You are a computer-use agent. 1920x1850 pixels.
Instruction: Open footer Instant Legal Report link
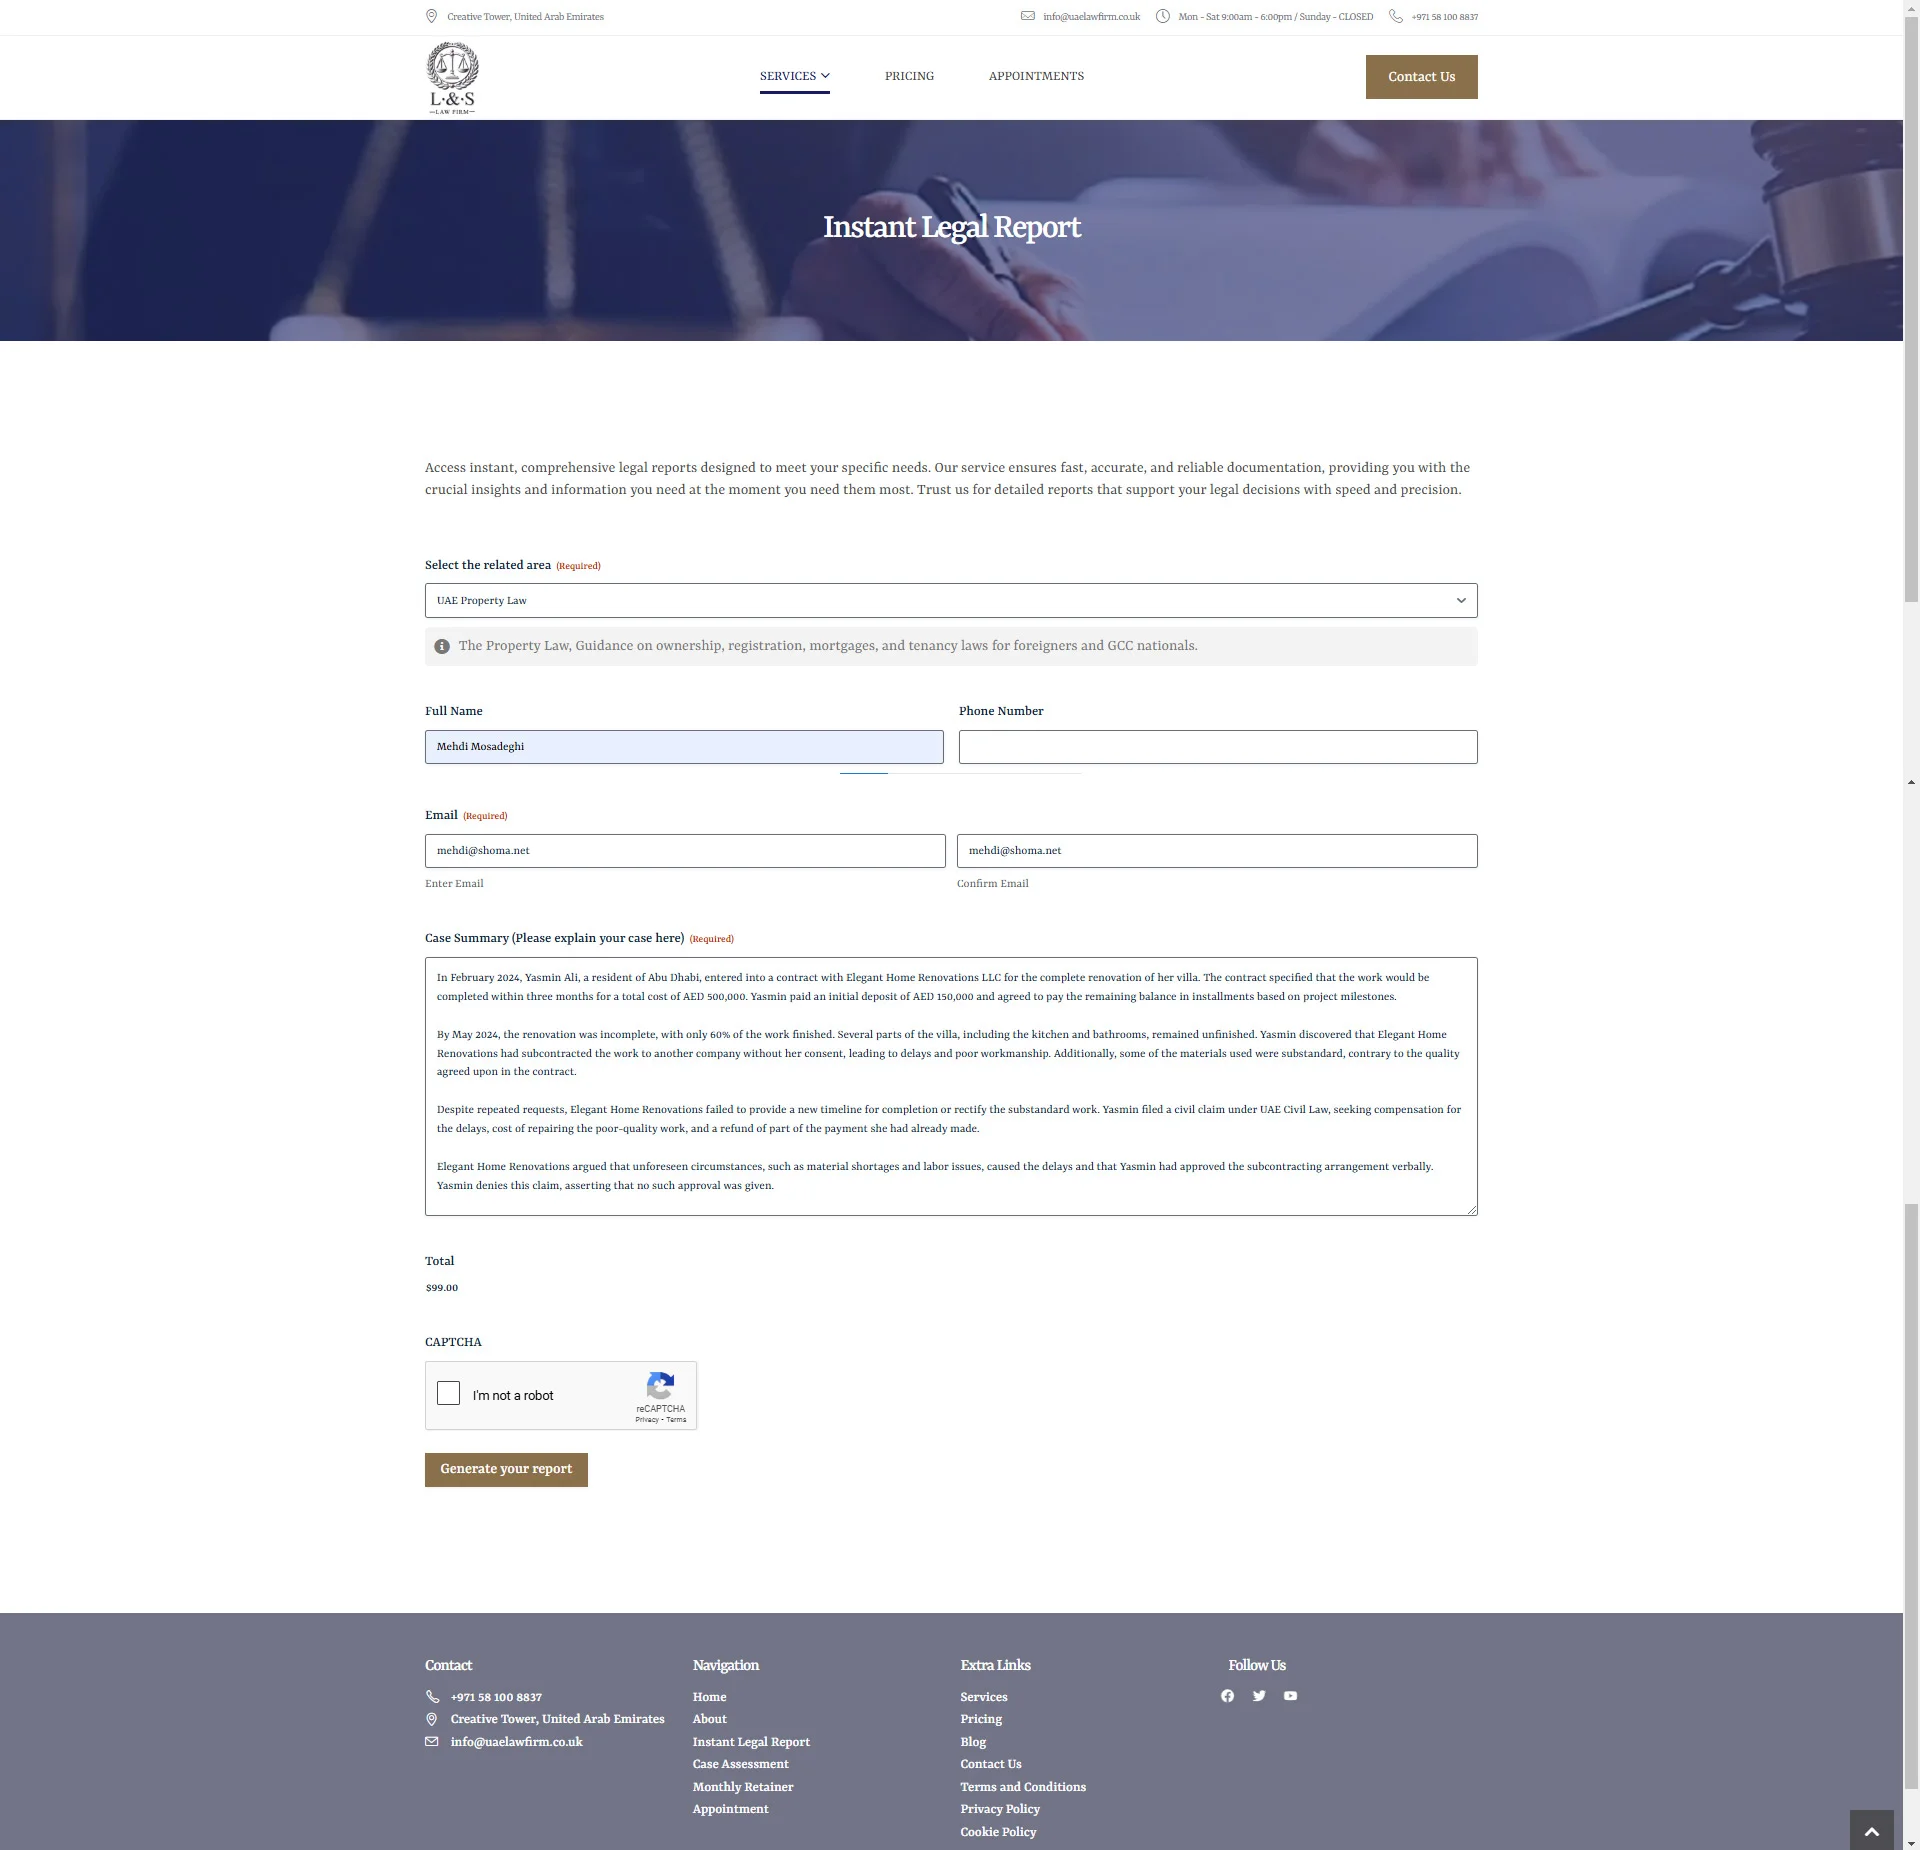[751, 1742]
